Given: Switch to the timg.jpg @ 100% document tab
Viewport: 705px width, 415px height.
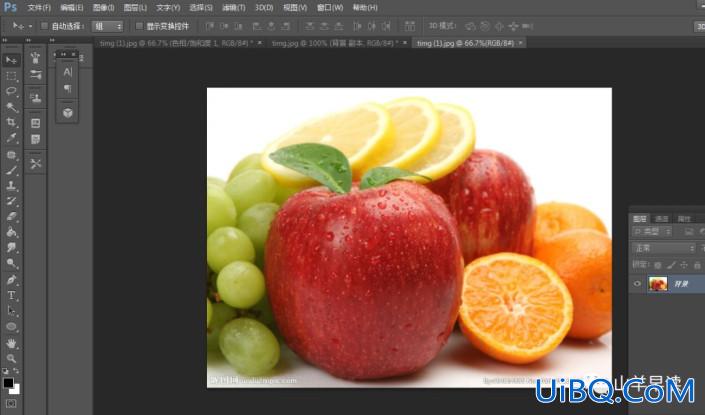Looking at the screenshot, I should coord(335,43).
